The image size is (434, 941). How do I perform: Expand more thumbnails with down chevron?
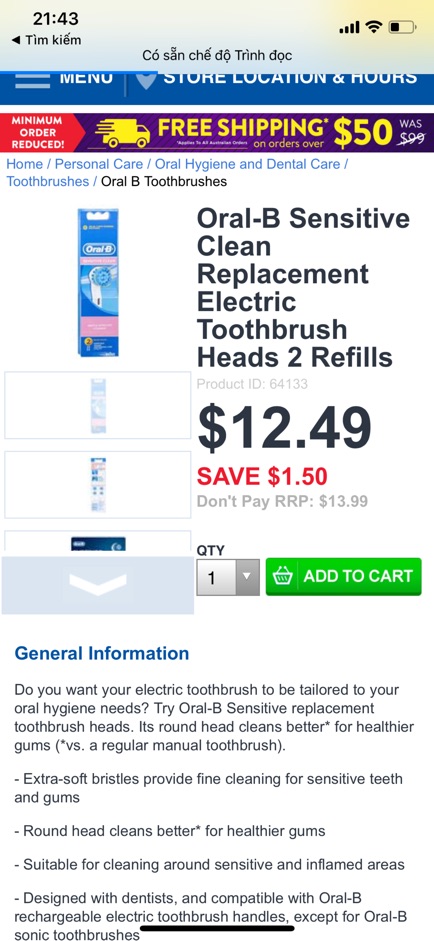coord(98,585)
